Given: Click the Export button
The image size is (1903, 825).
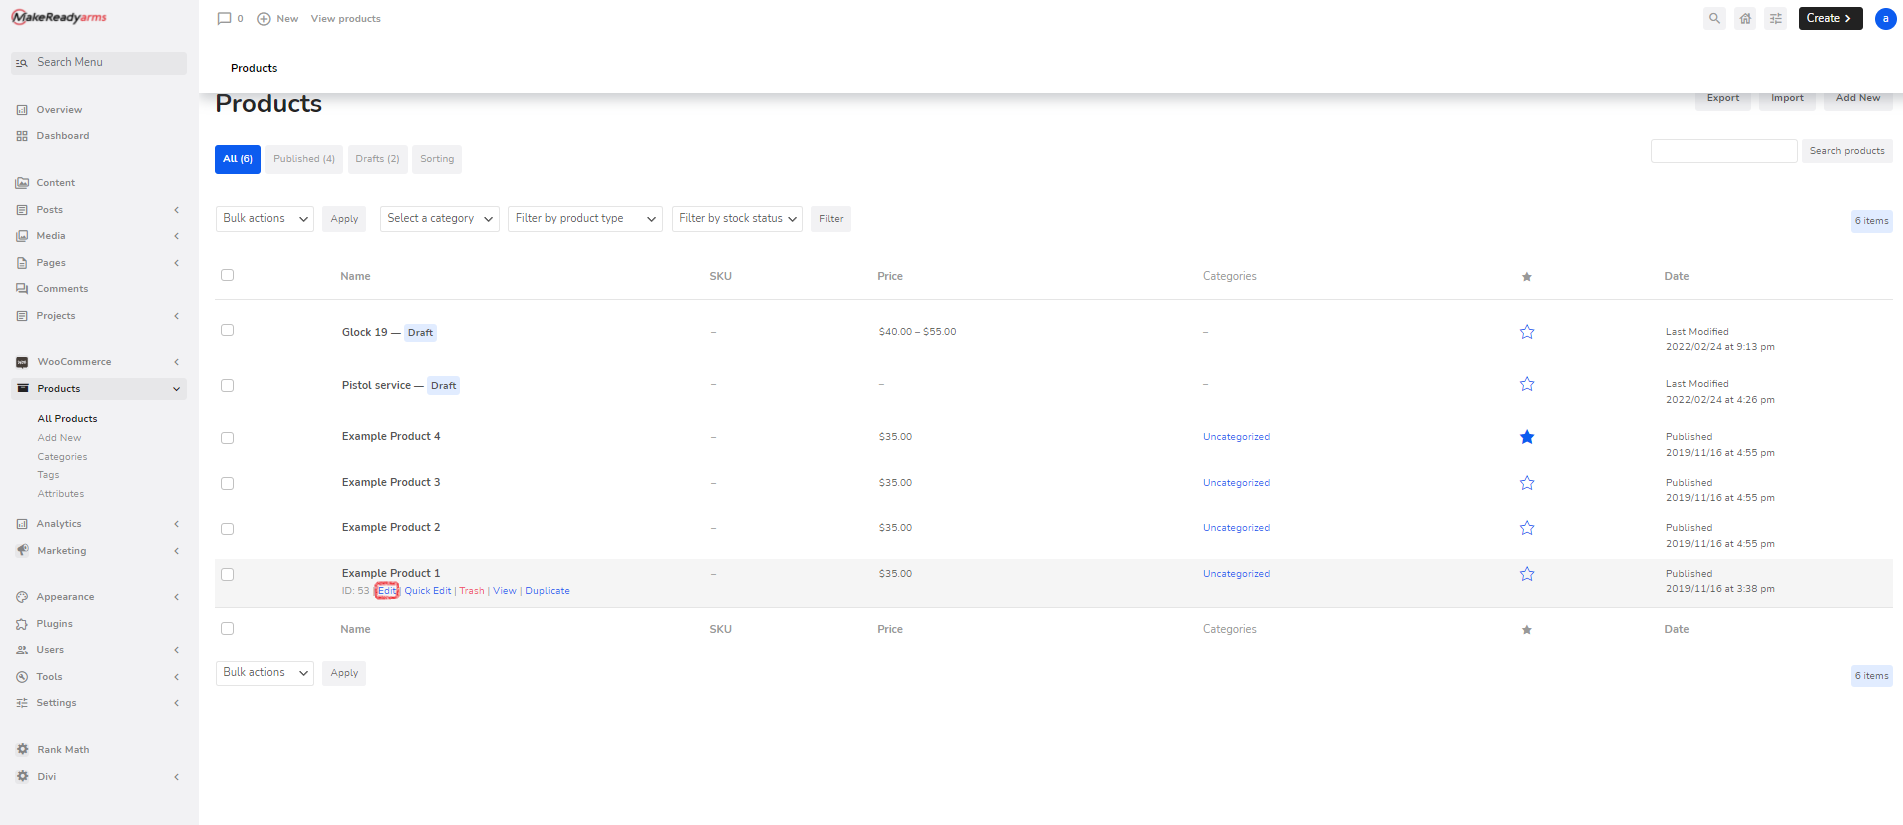Looking at the screenshot, I should tap(1723, 98).
